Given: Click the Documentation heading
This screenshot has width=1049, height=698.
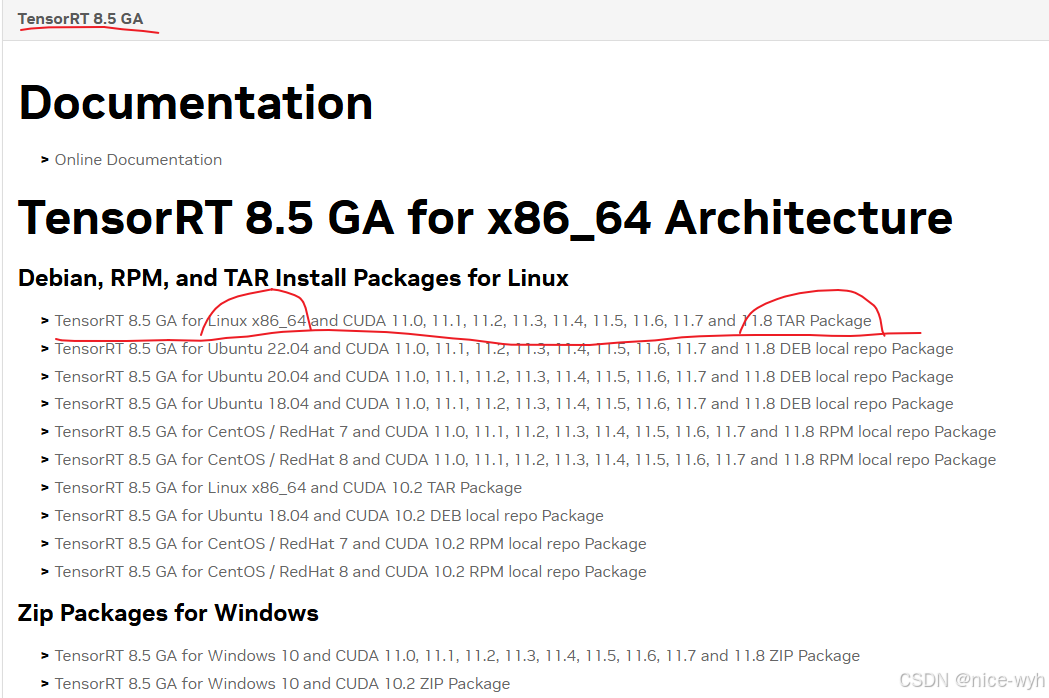Looking at the screenshot, I should (x=195, y=103).
